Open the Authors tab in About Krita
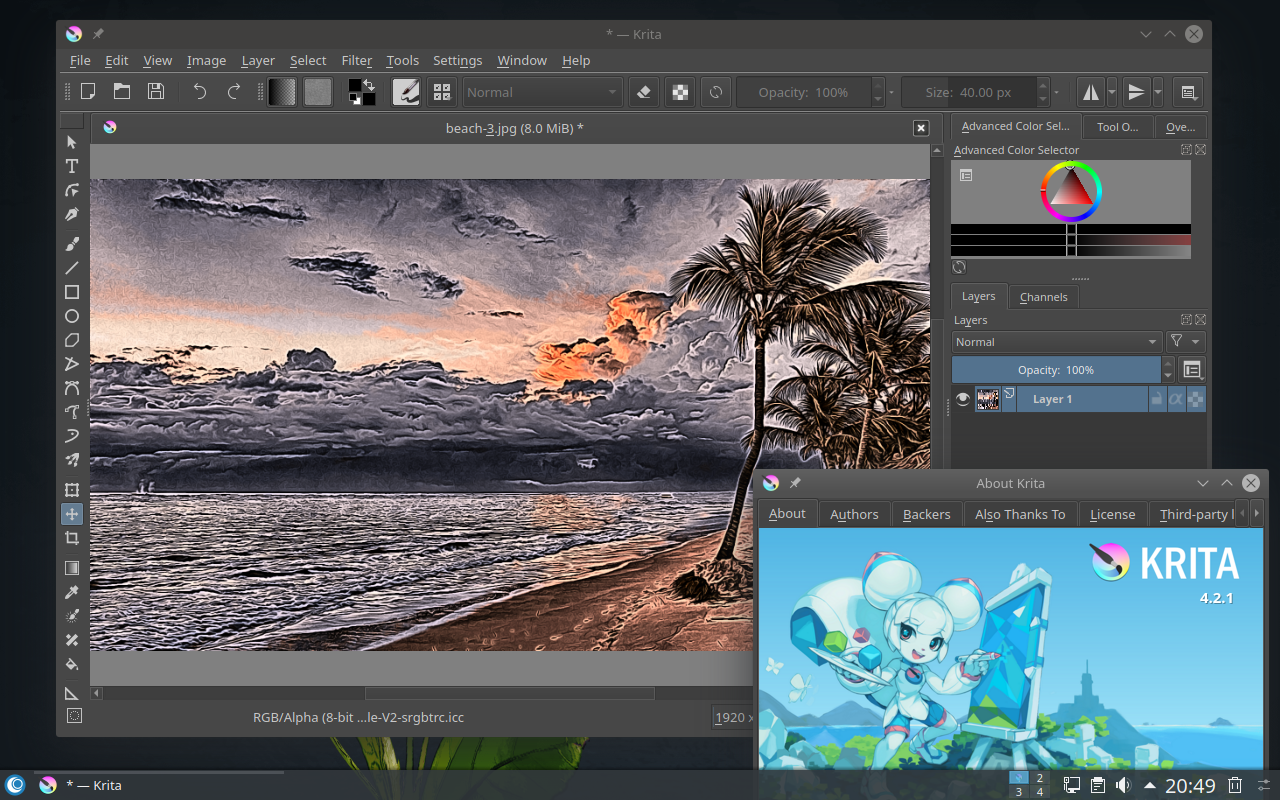 point(854,514)
